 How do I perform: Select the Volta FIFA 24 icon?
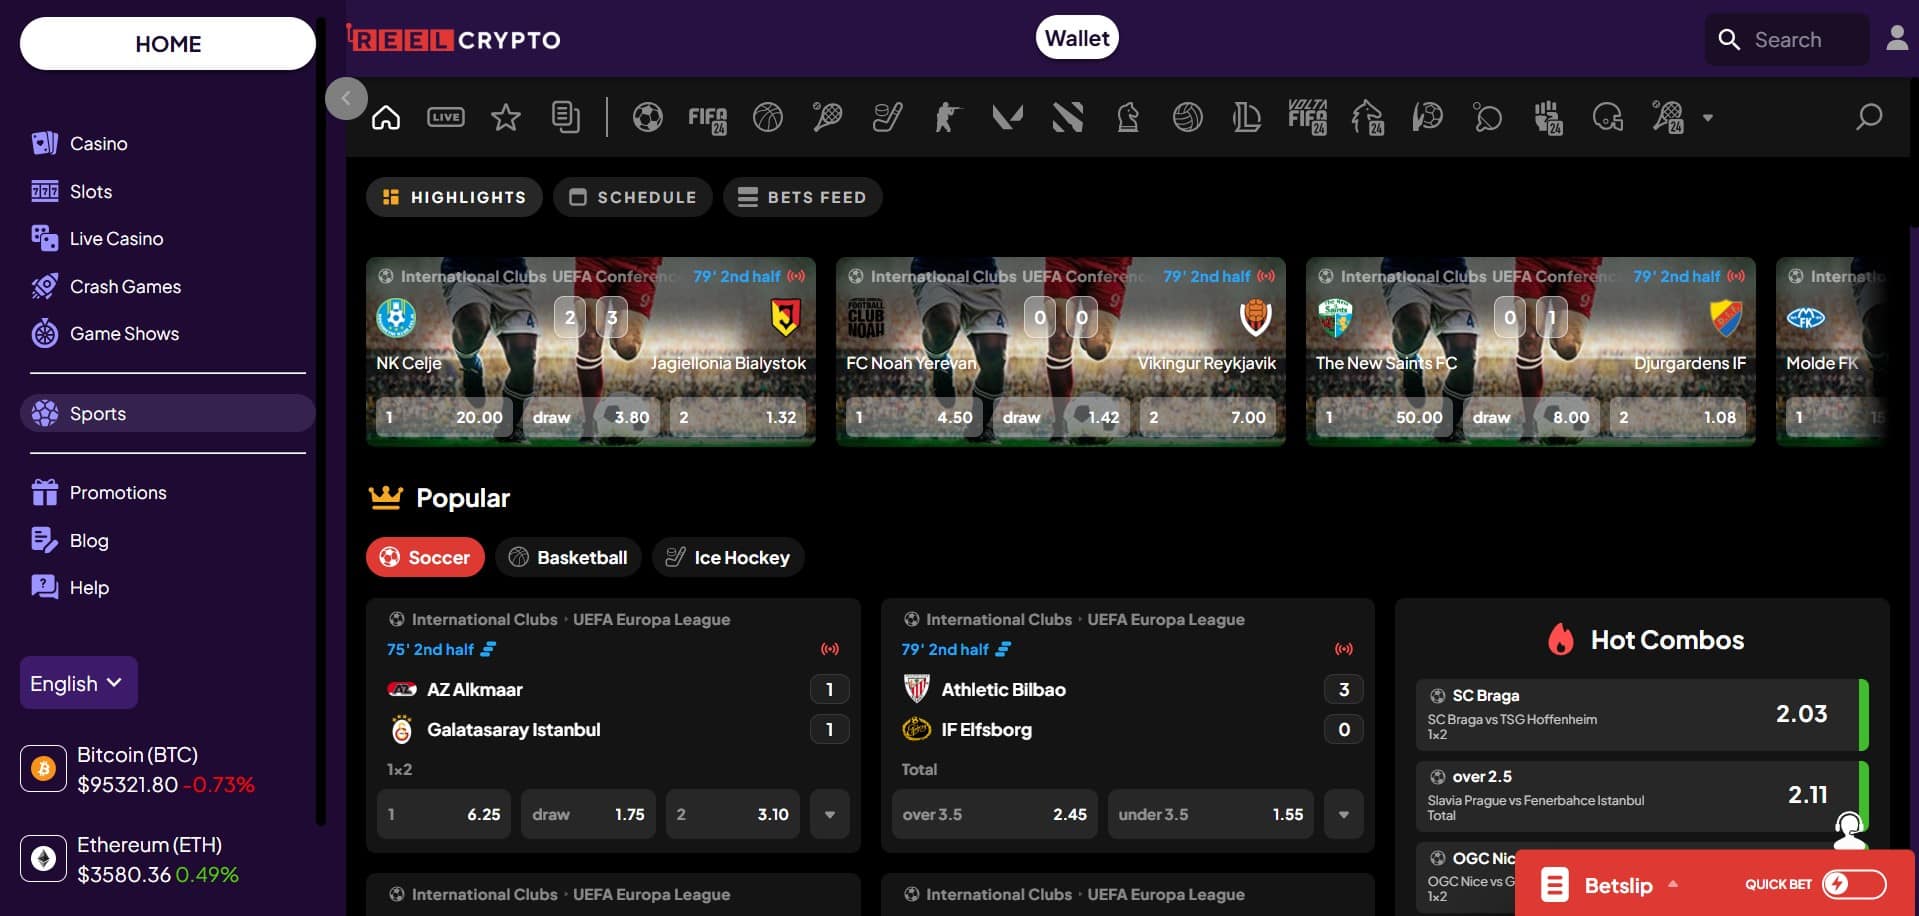coord(1308,118)
